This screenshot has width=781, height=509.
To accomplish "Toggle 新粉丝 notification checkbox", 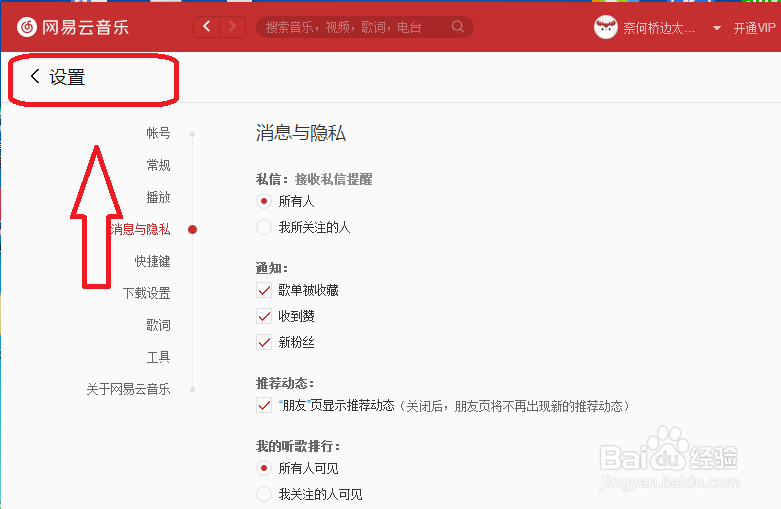I will [264, 342].
